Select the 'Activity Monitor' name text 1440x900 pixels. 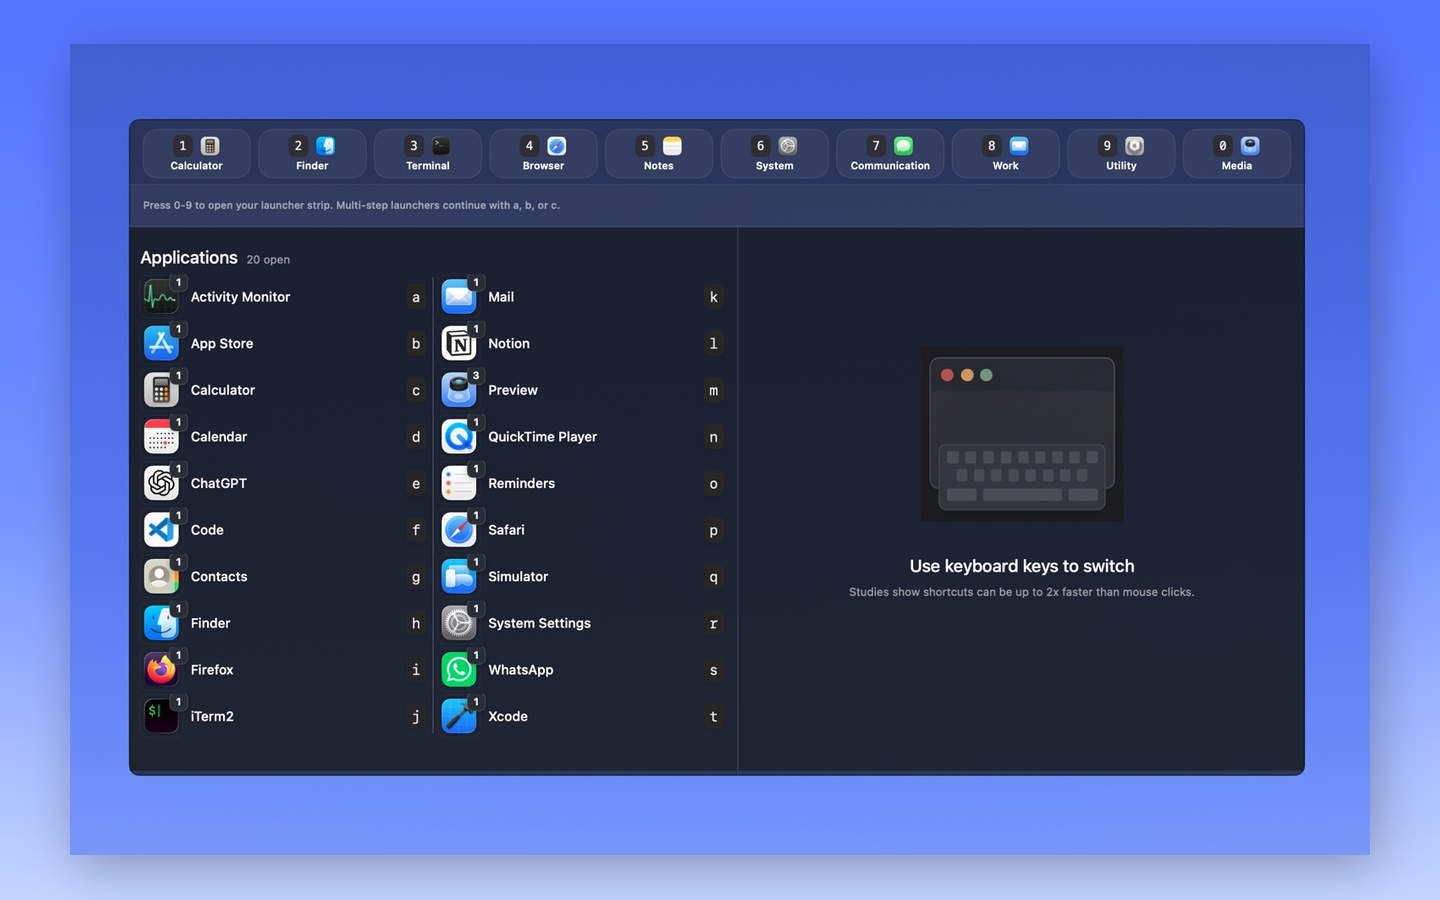(x=240, y=297)
